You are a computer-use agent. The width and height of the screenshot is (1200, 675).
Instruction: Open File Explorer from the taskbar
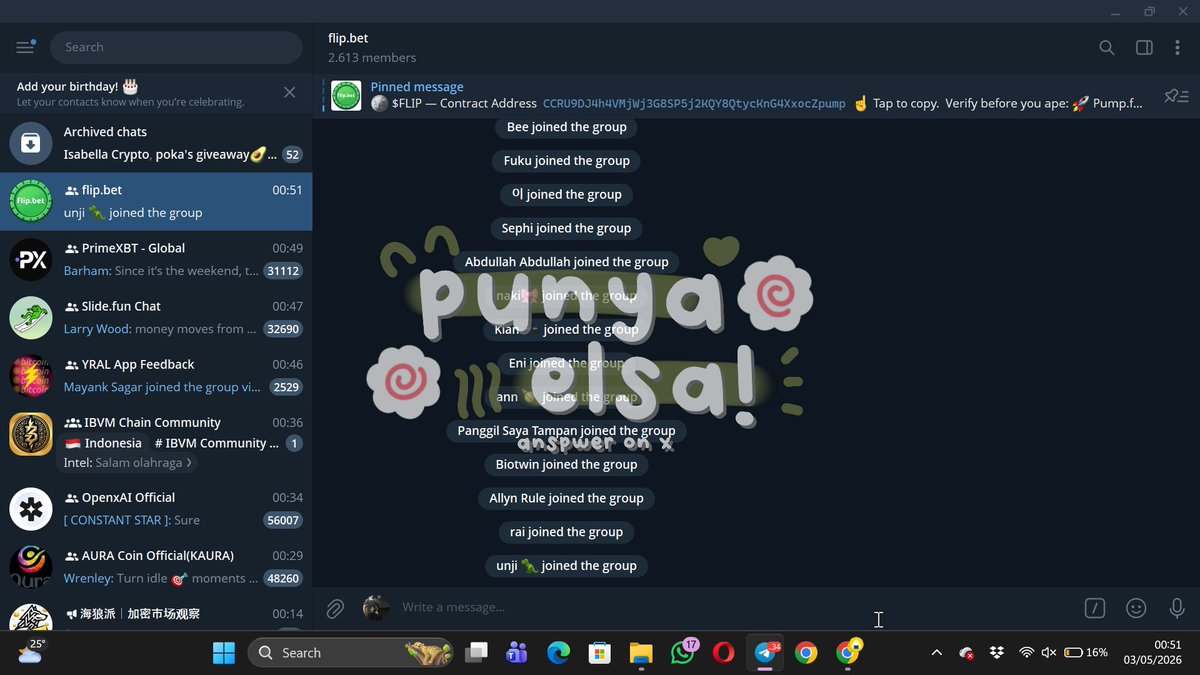coord(641,653)
